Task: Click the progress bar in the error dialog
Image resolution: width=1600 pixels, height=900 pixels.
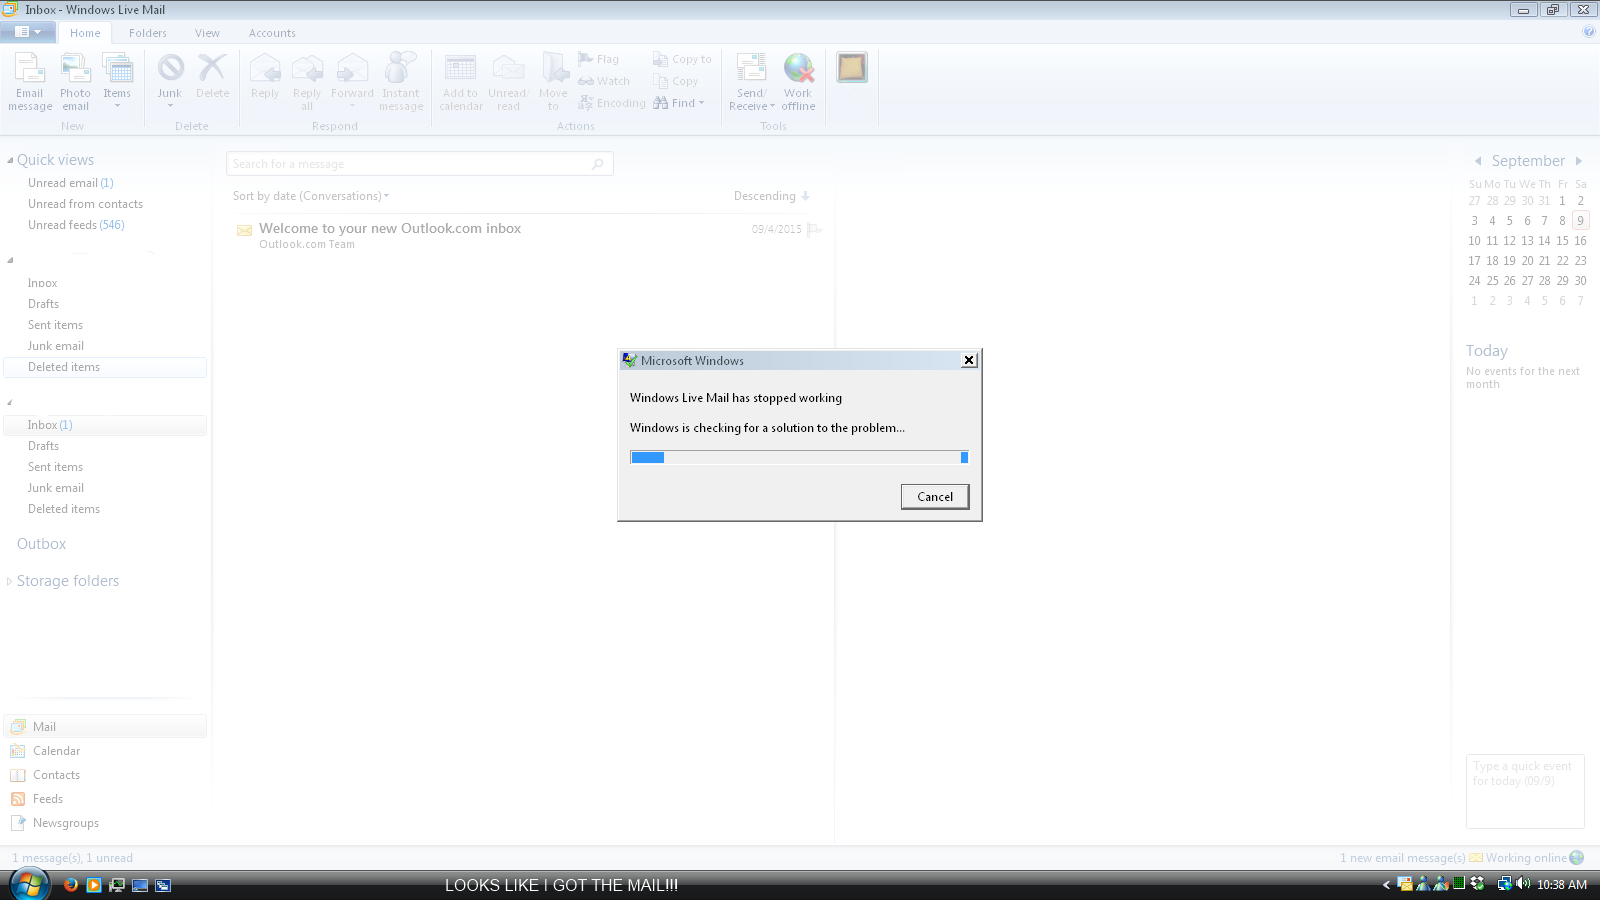Action: pos(799,457)
